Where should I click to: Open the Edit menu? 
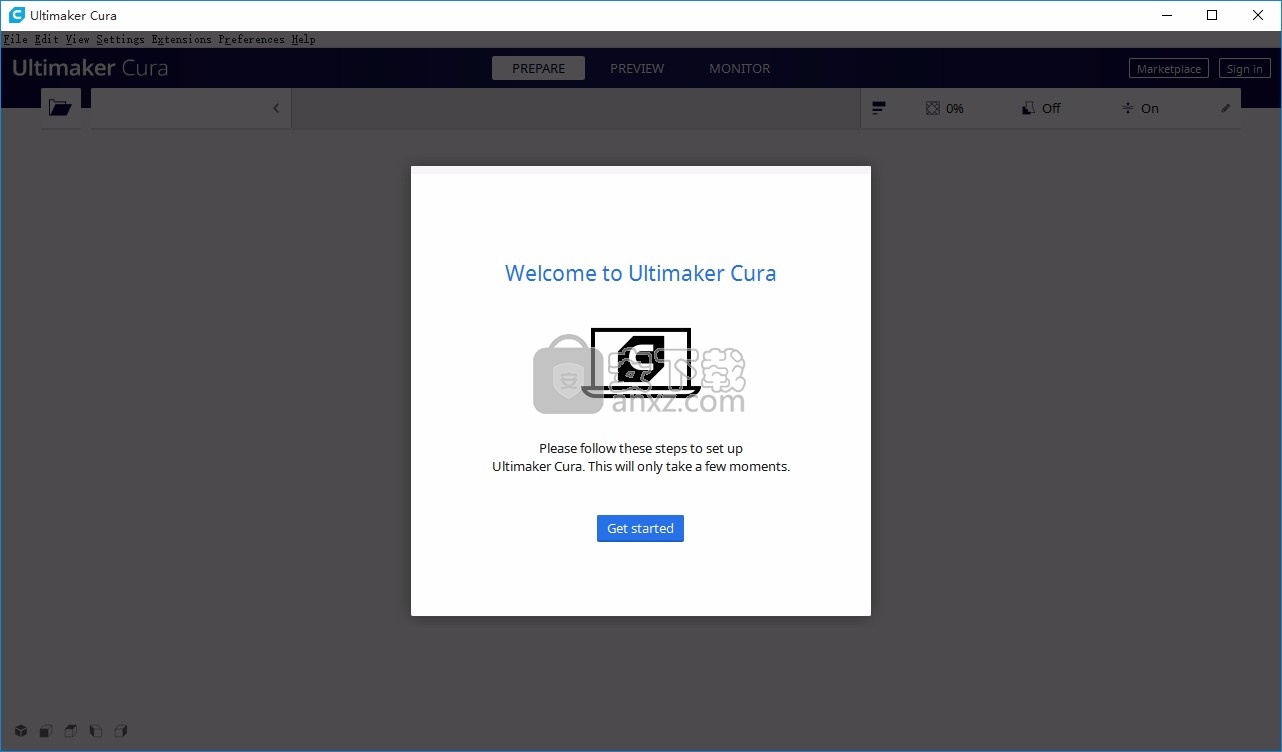click(x=46, y=39)
